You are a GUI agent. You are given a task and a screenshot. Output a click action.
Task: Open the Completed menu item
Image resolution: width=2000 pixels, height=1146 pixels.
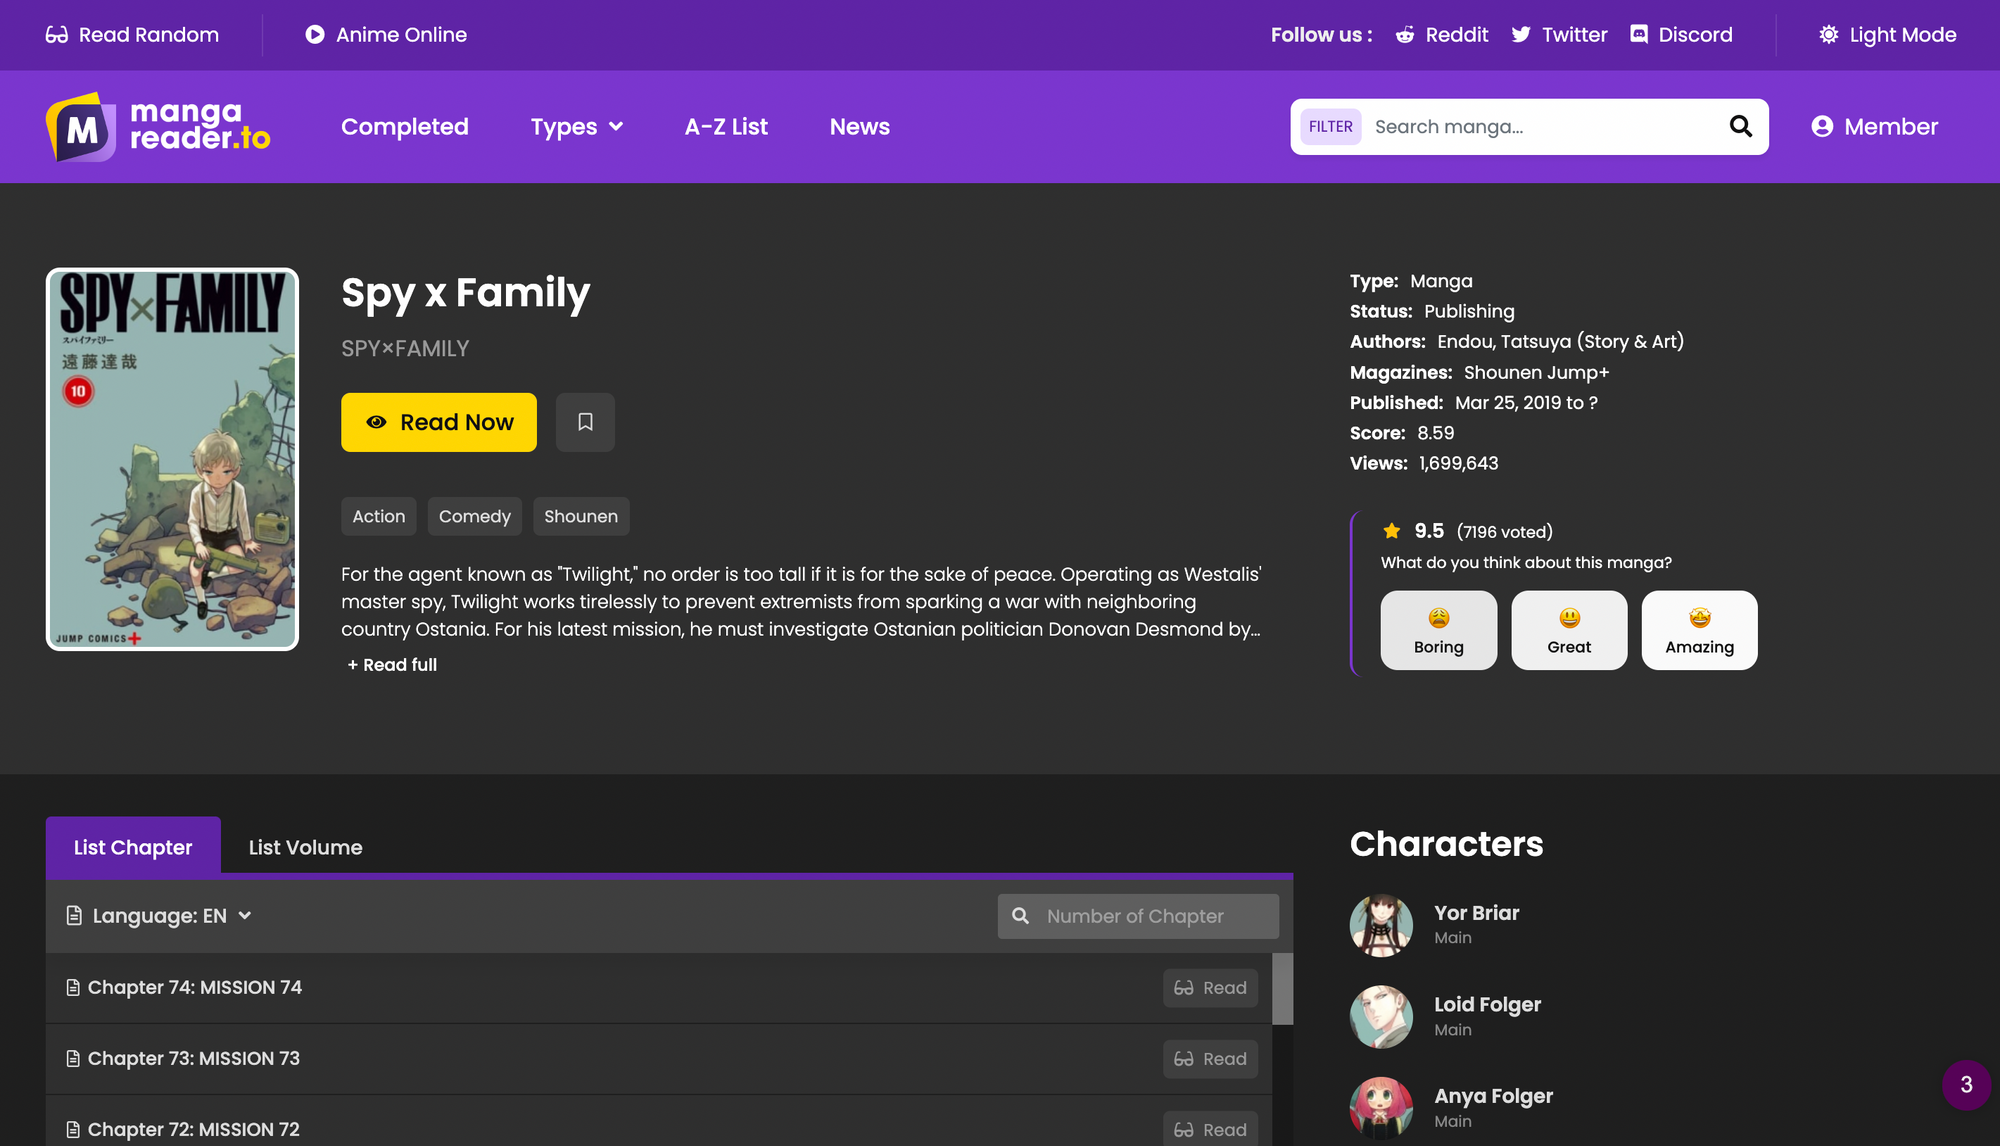coord(405,127)
